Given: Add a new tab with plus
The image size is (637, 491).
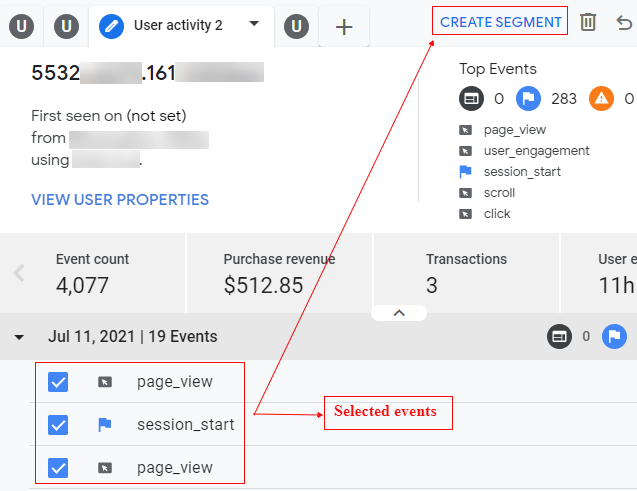Looking at the screenshot, I should (x=344, y=27).
